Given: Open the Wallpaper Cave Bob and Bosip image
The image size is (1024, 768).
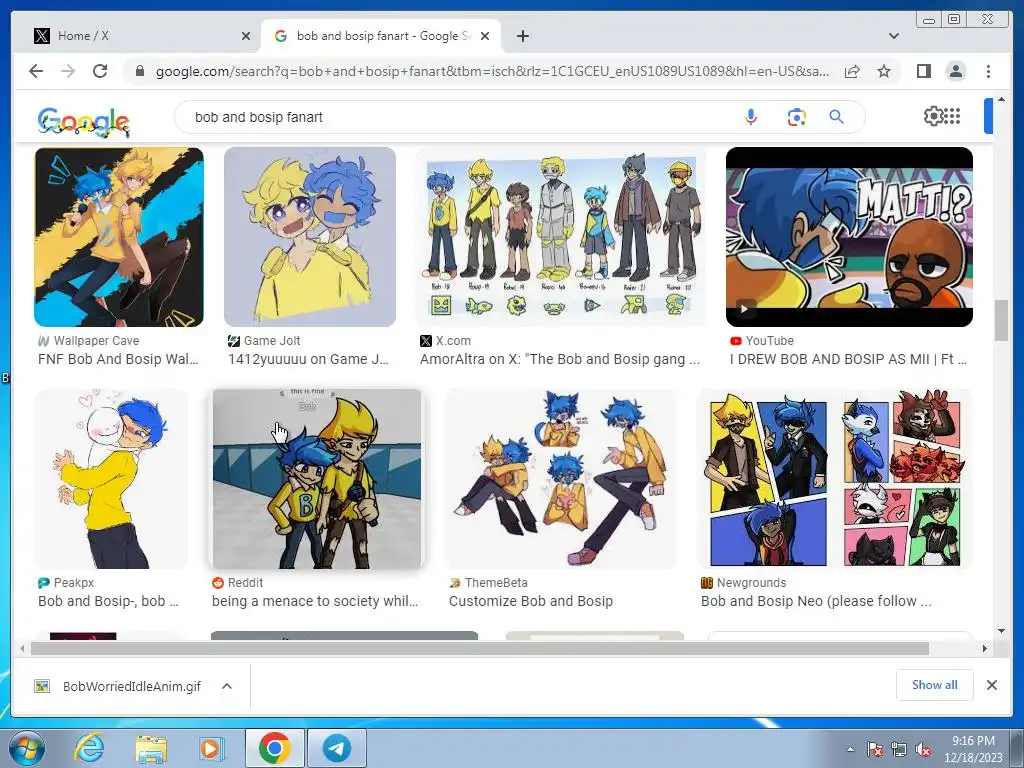Looking at the screenshot, I should [x=119, y=236].
